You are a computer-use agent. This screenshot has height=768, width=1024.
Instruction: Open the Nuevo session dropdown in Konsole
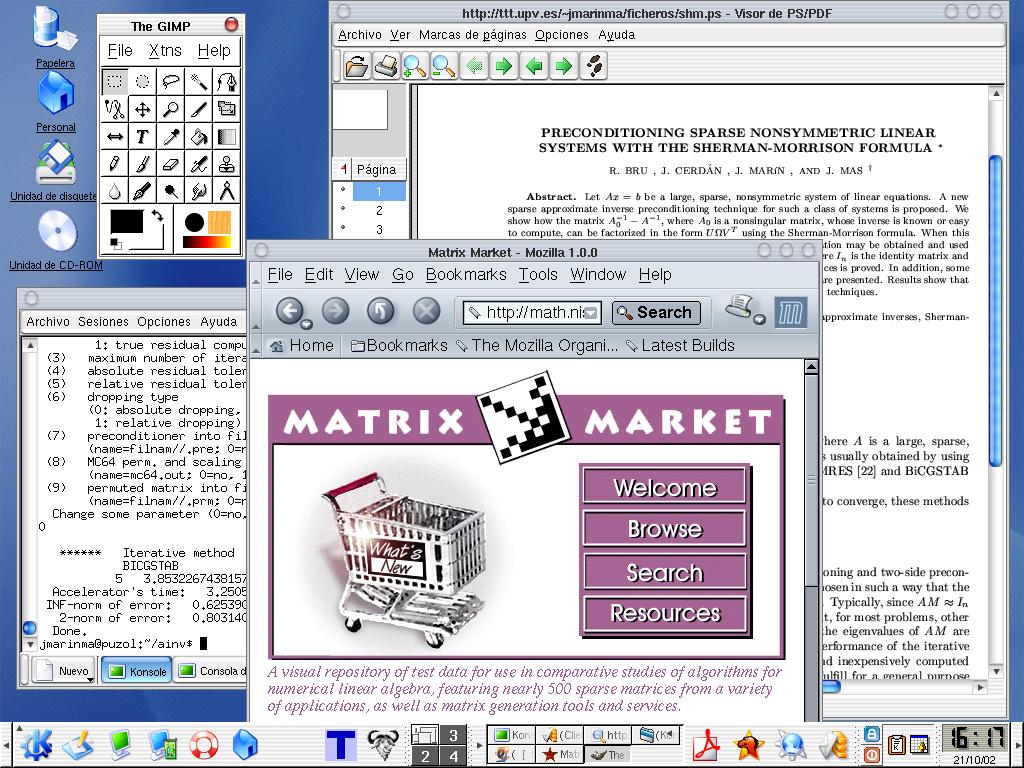pos(90,679)
